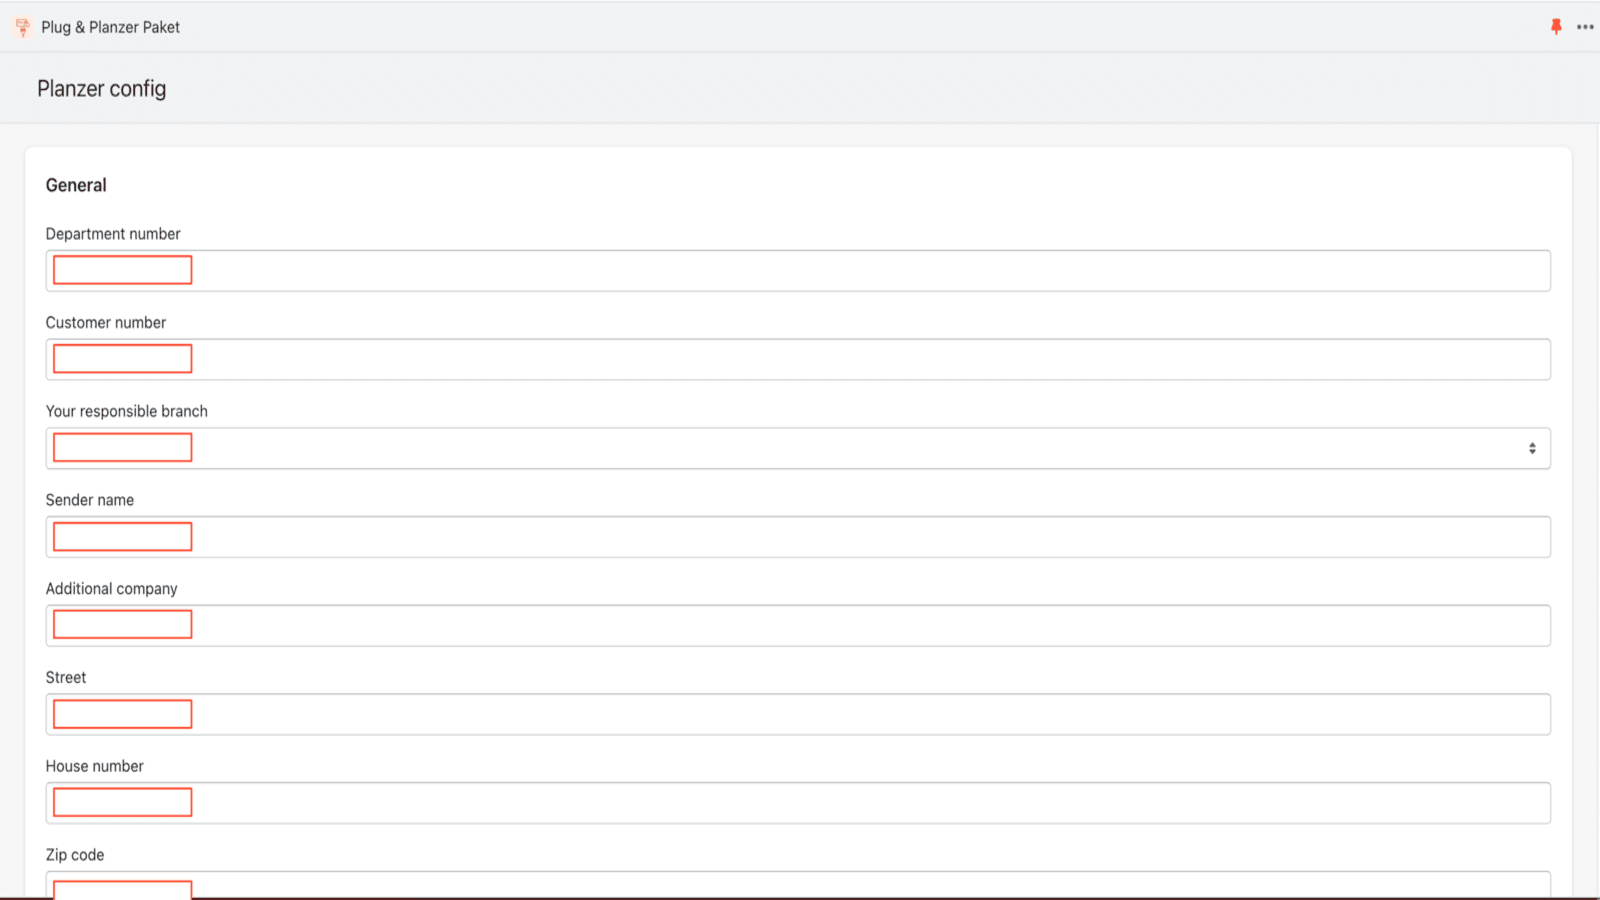Select the highlighted box inside Department number

pos(122,270)
